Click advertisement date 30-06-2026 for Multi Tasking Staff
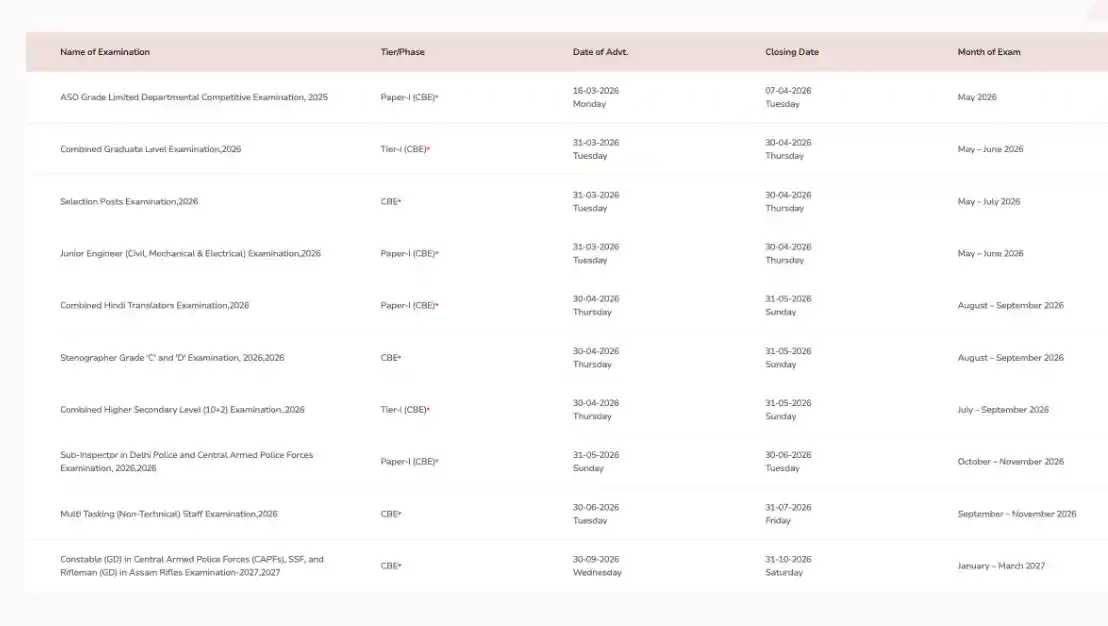Screen dimensions: 1108x626 click(x=596, y=508)
